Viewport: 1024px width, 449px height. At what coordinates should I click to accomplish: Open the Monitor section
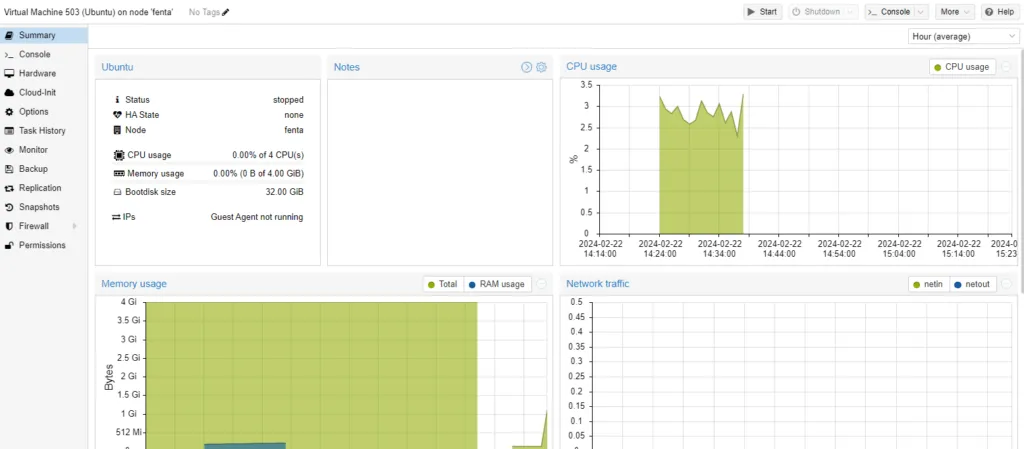[x=44, y=149]
